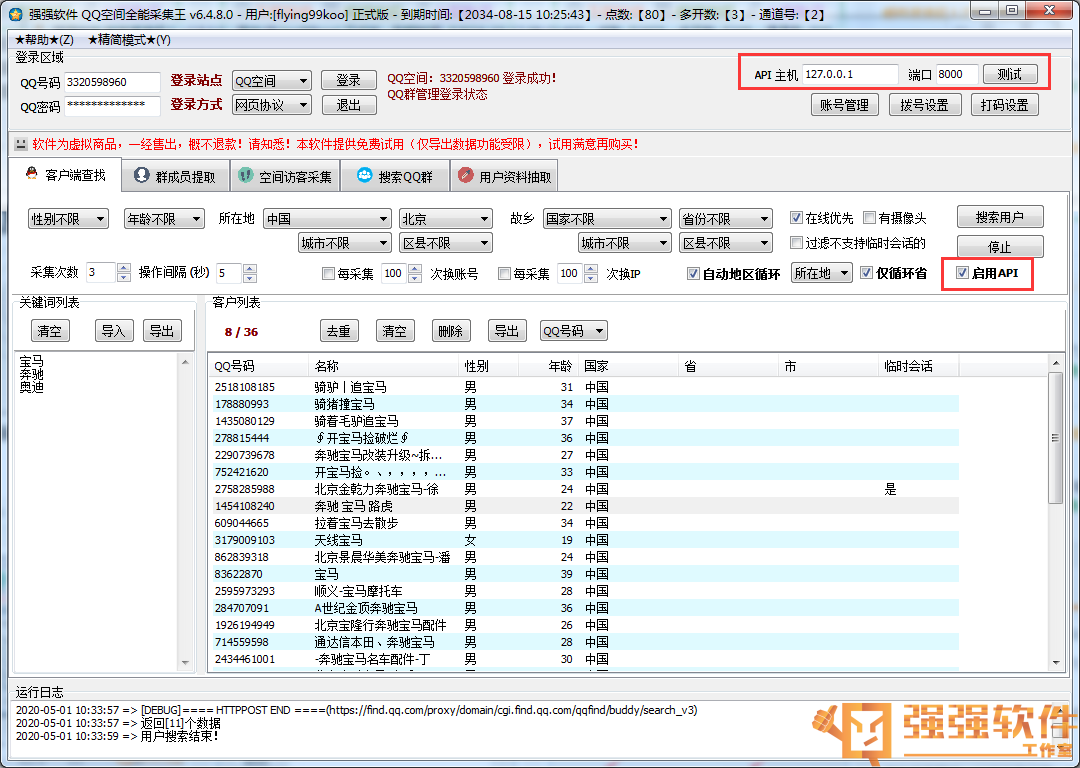
Task: Click the app star icon in title bar
Action: (x=15, y=14)
